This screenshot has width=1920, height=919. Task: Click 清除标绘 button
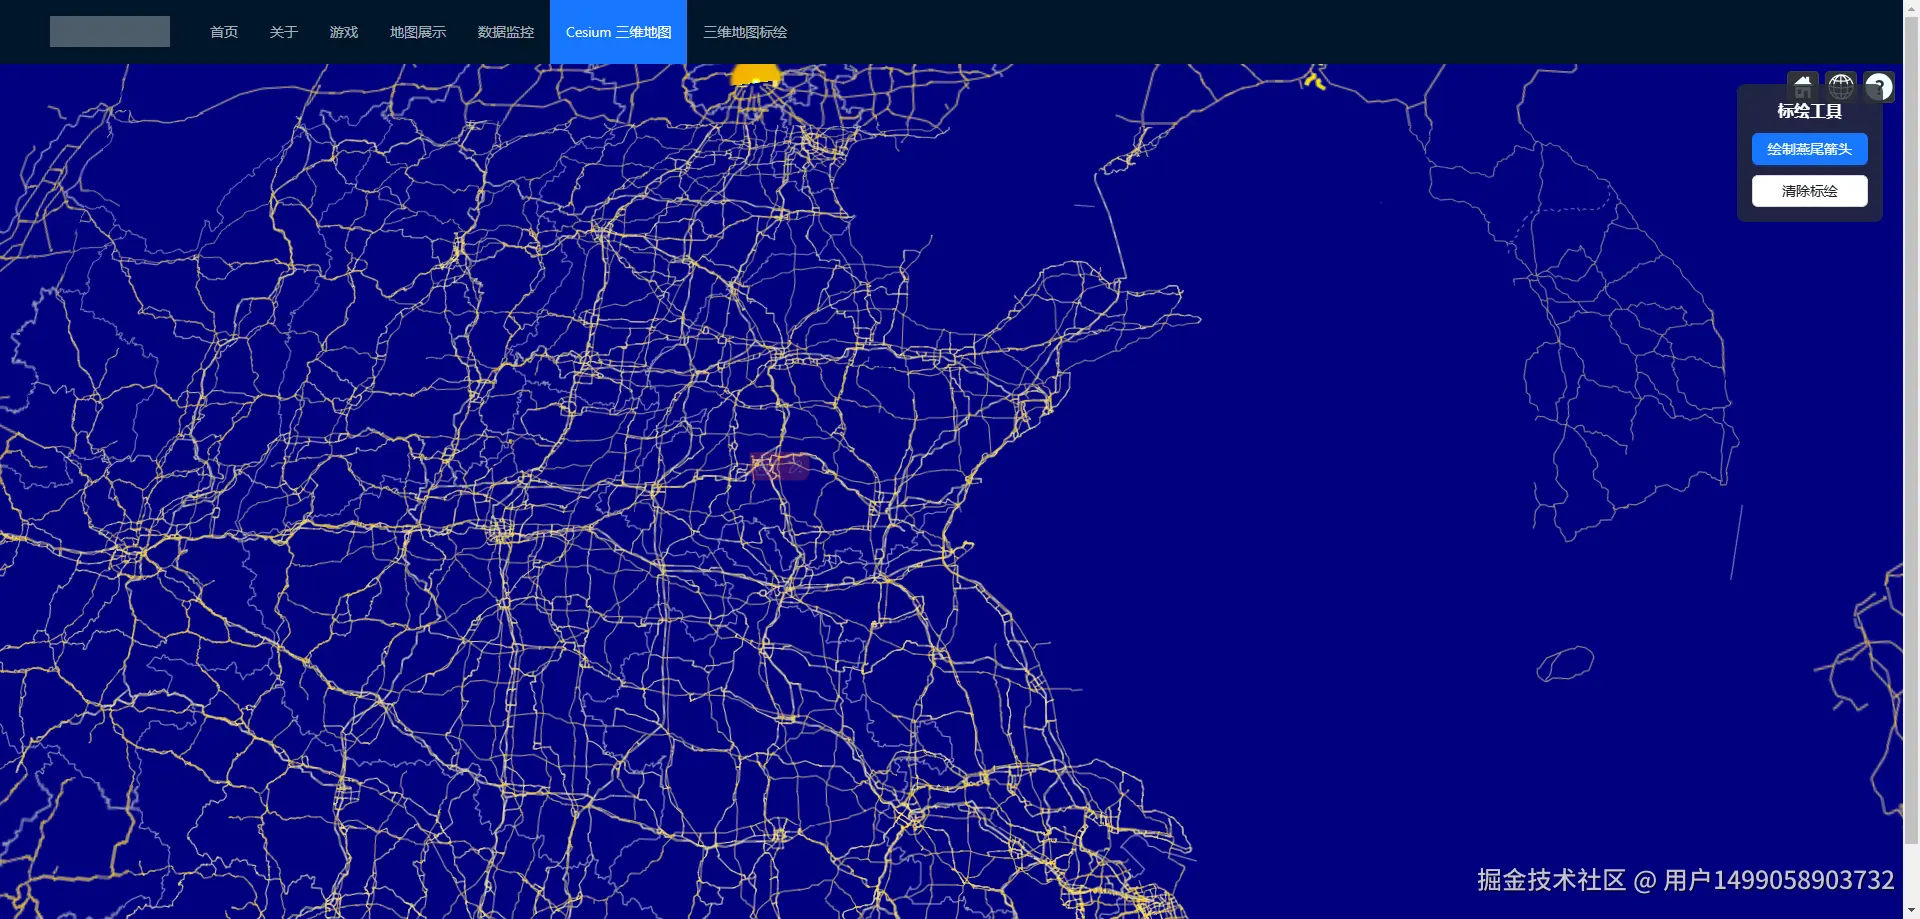(1809, 191)
